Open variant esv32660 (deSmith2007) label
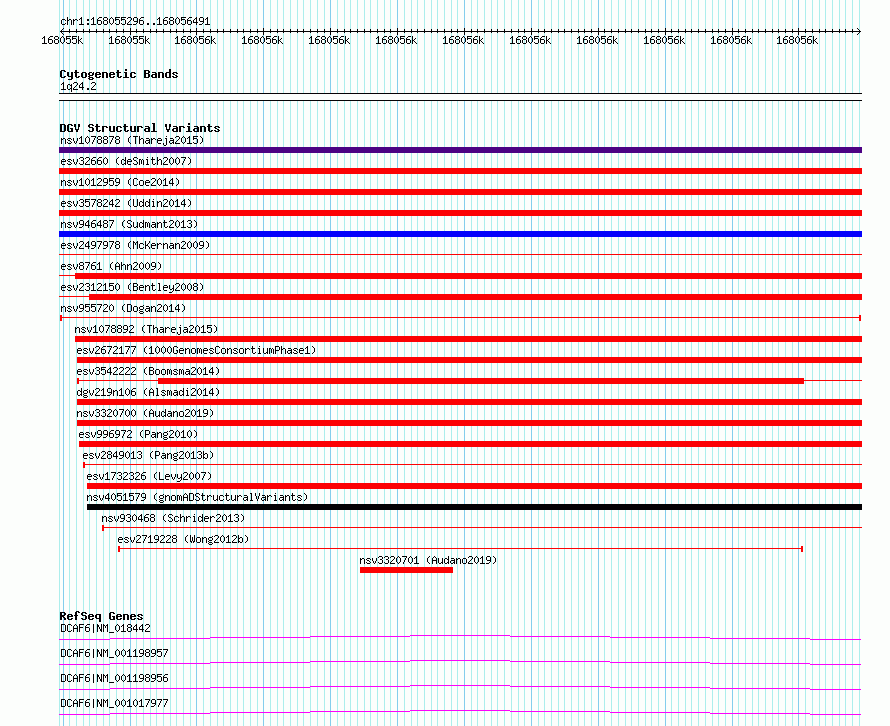Viewport: 890px width, 726px height. click(x=126, y=161)
